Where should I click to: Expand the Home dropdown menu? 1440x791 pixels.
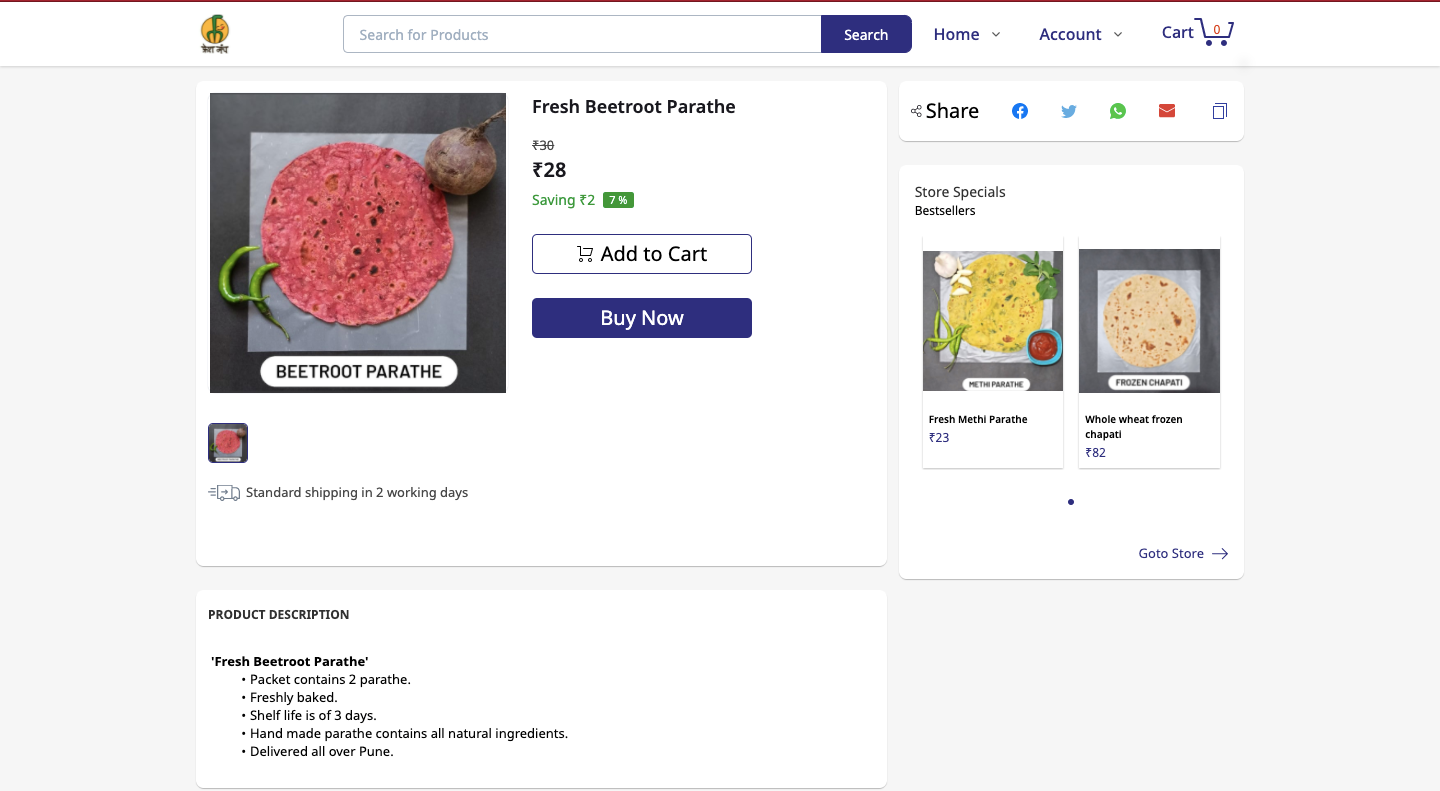click(966, 34)
